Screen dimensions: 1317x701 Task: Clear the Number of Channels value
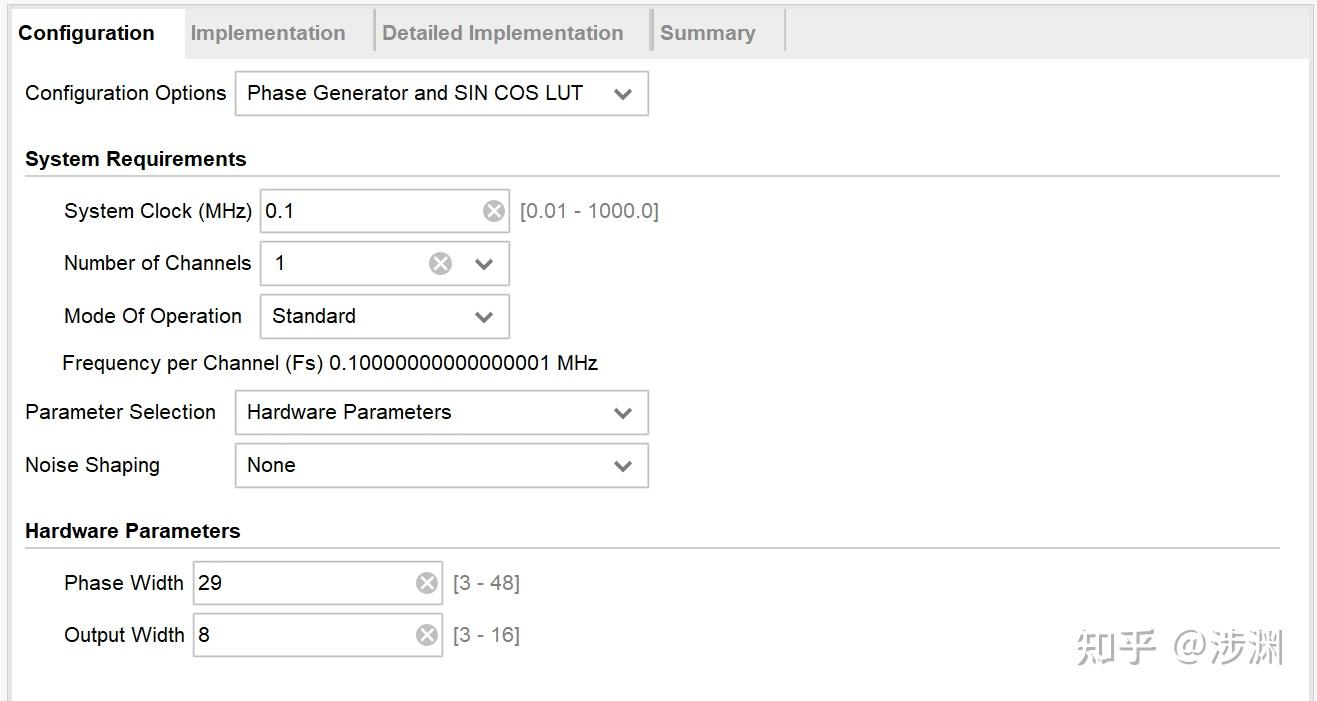point(440,263)
